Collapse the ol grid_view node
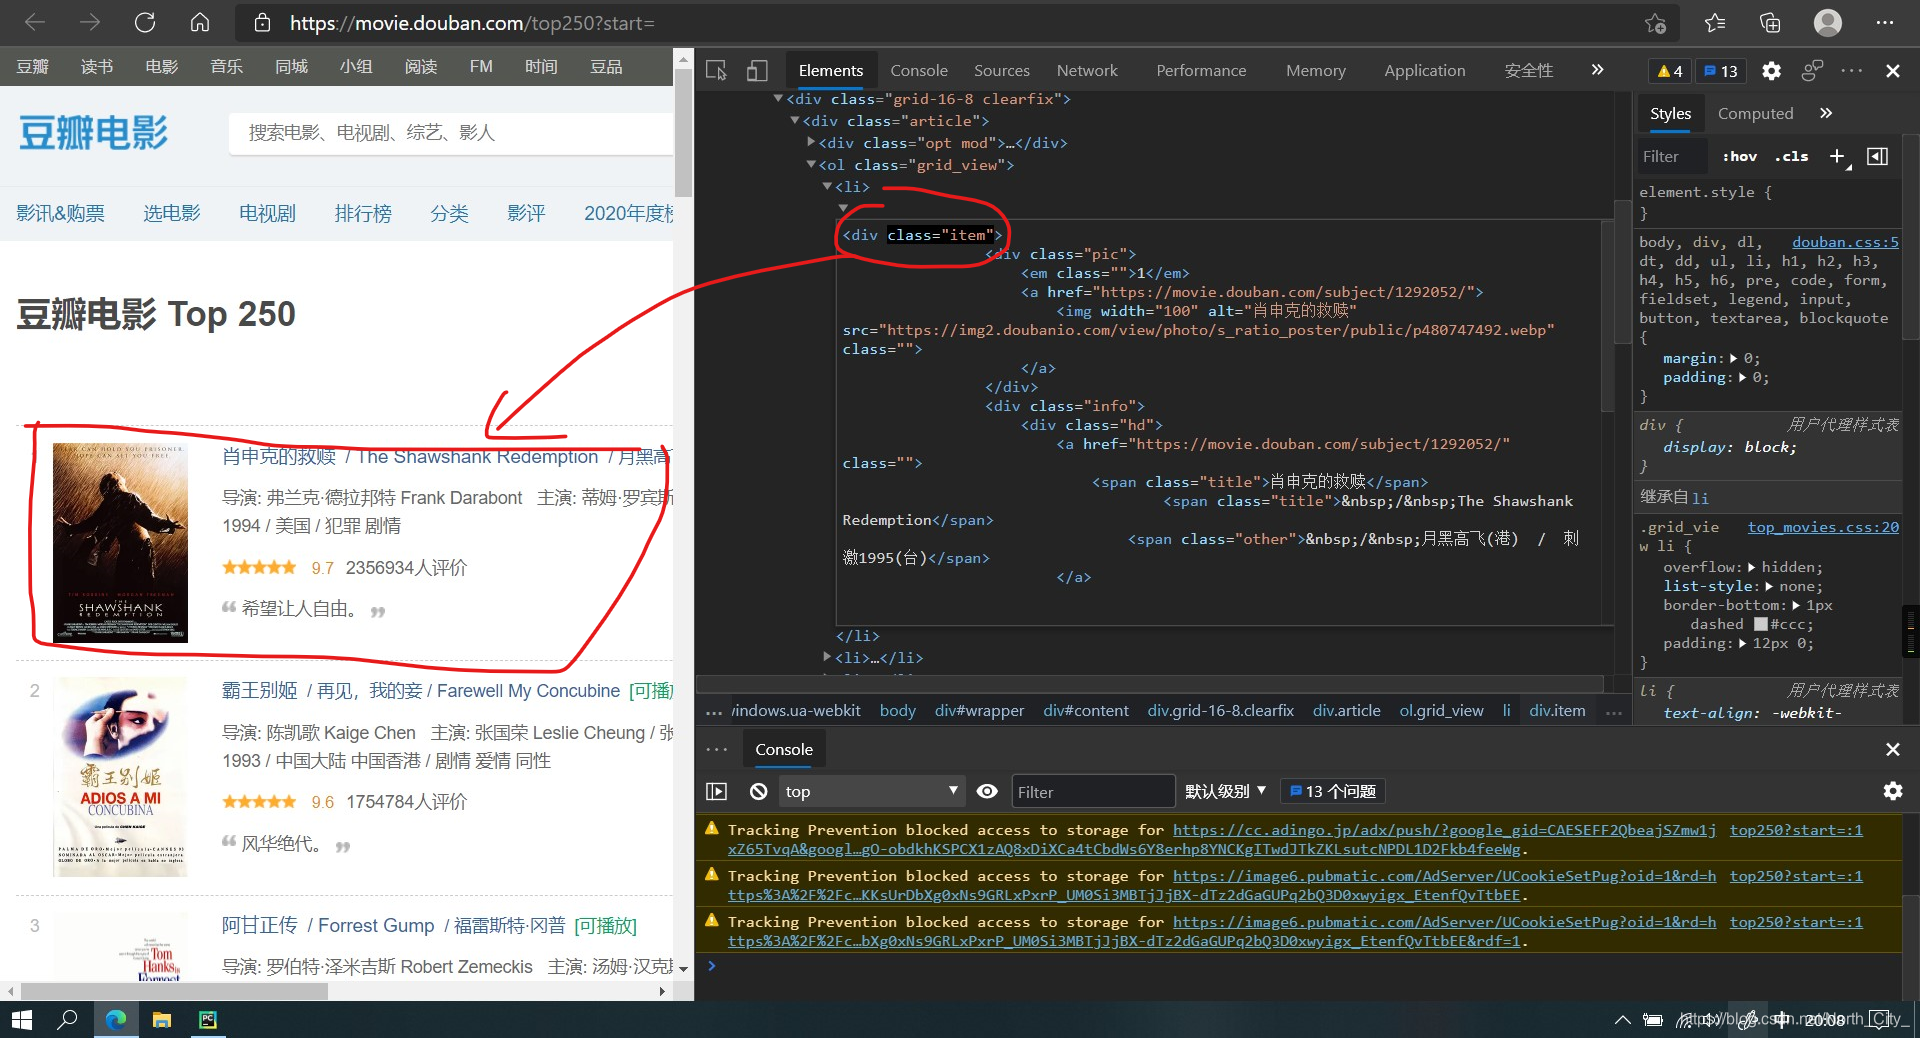This screenshot has height=1038, width=1920. [811, 164]
